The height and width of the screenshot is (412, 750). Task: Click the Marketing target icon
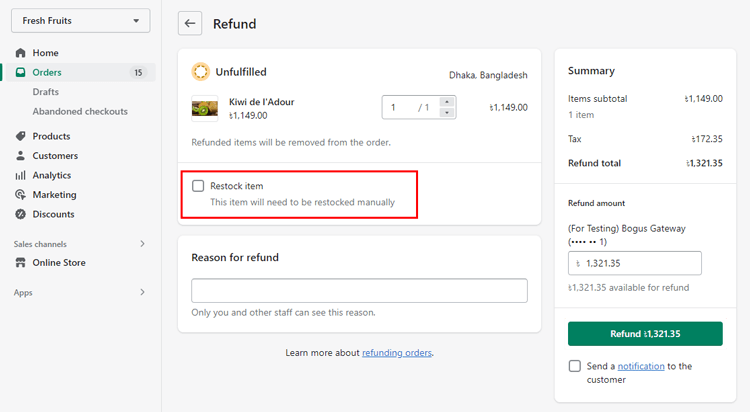21,194
